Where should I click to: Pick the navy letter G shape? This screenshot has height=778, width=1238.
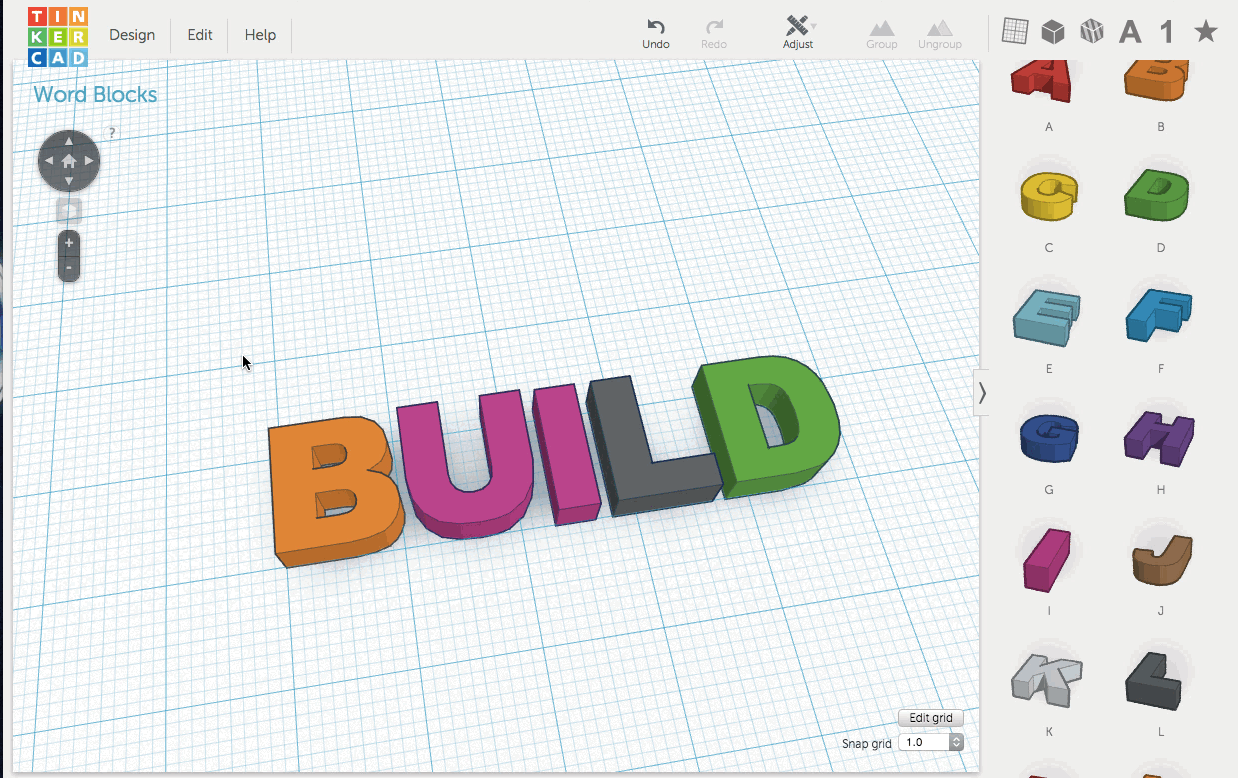[1050, 438]
